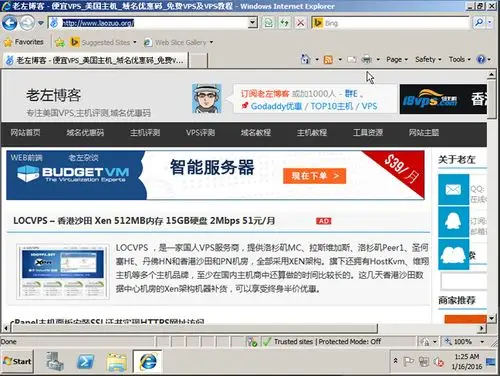Go to 工具资源 nav item
The width and height of the screenshot is (500, 376).
point(368,133)
